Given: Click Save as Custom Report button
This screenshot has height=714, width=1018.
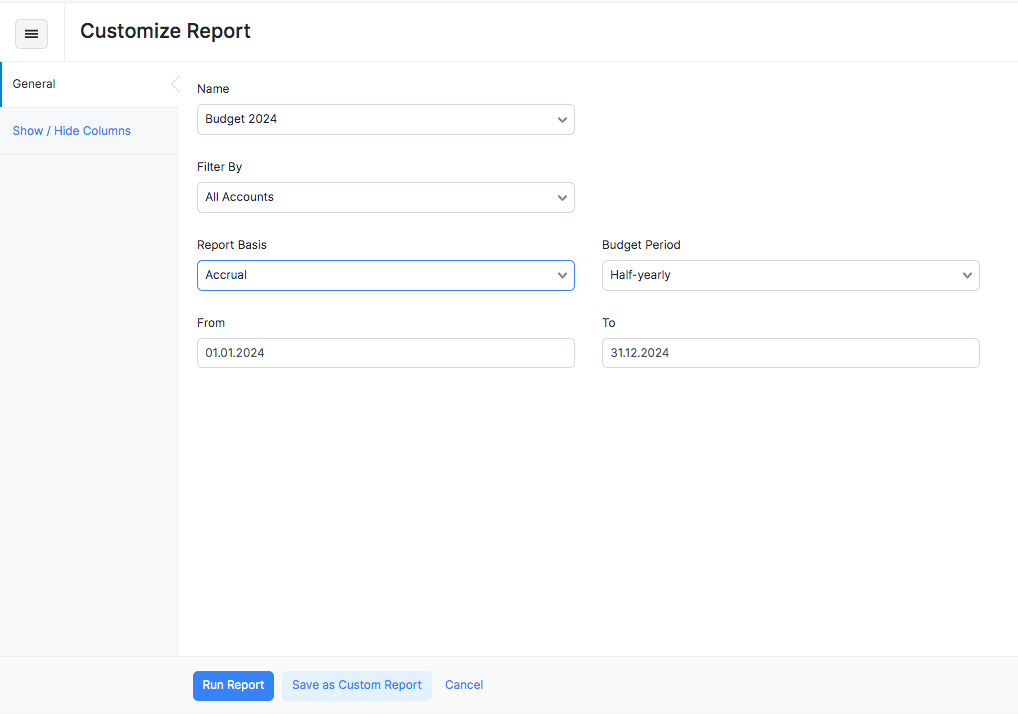Looking at the screenshot, I should click(x=356, y=685).
